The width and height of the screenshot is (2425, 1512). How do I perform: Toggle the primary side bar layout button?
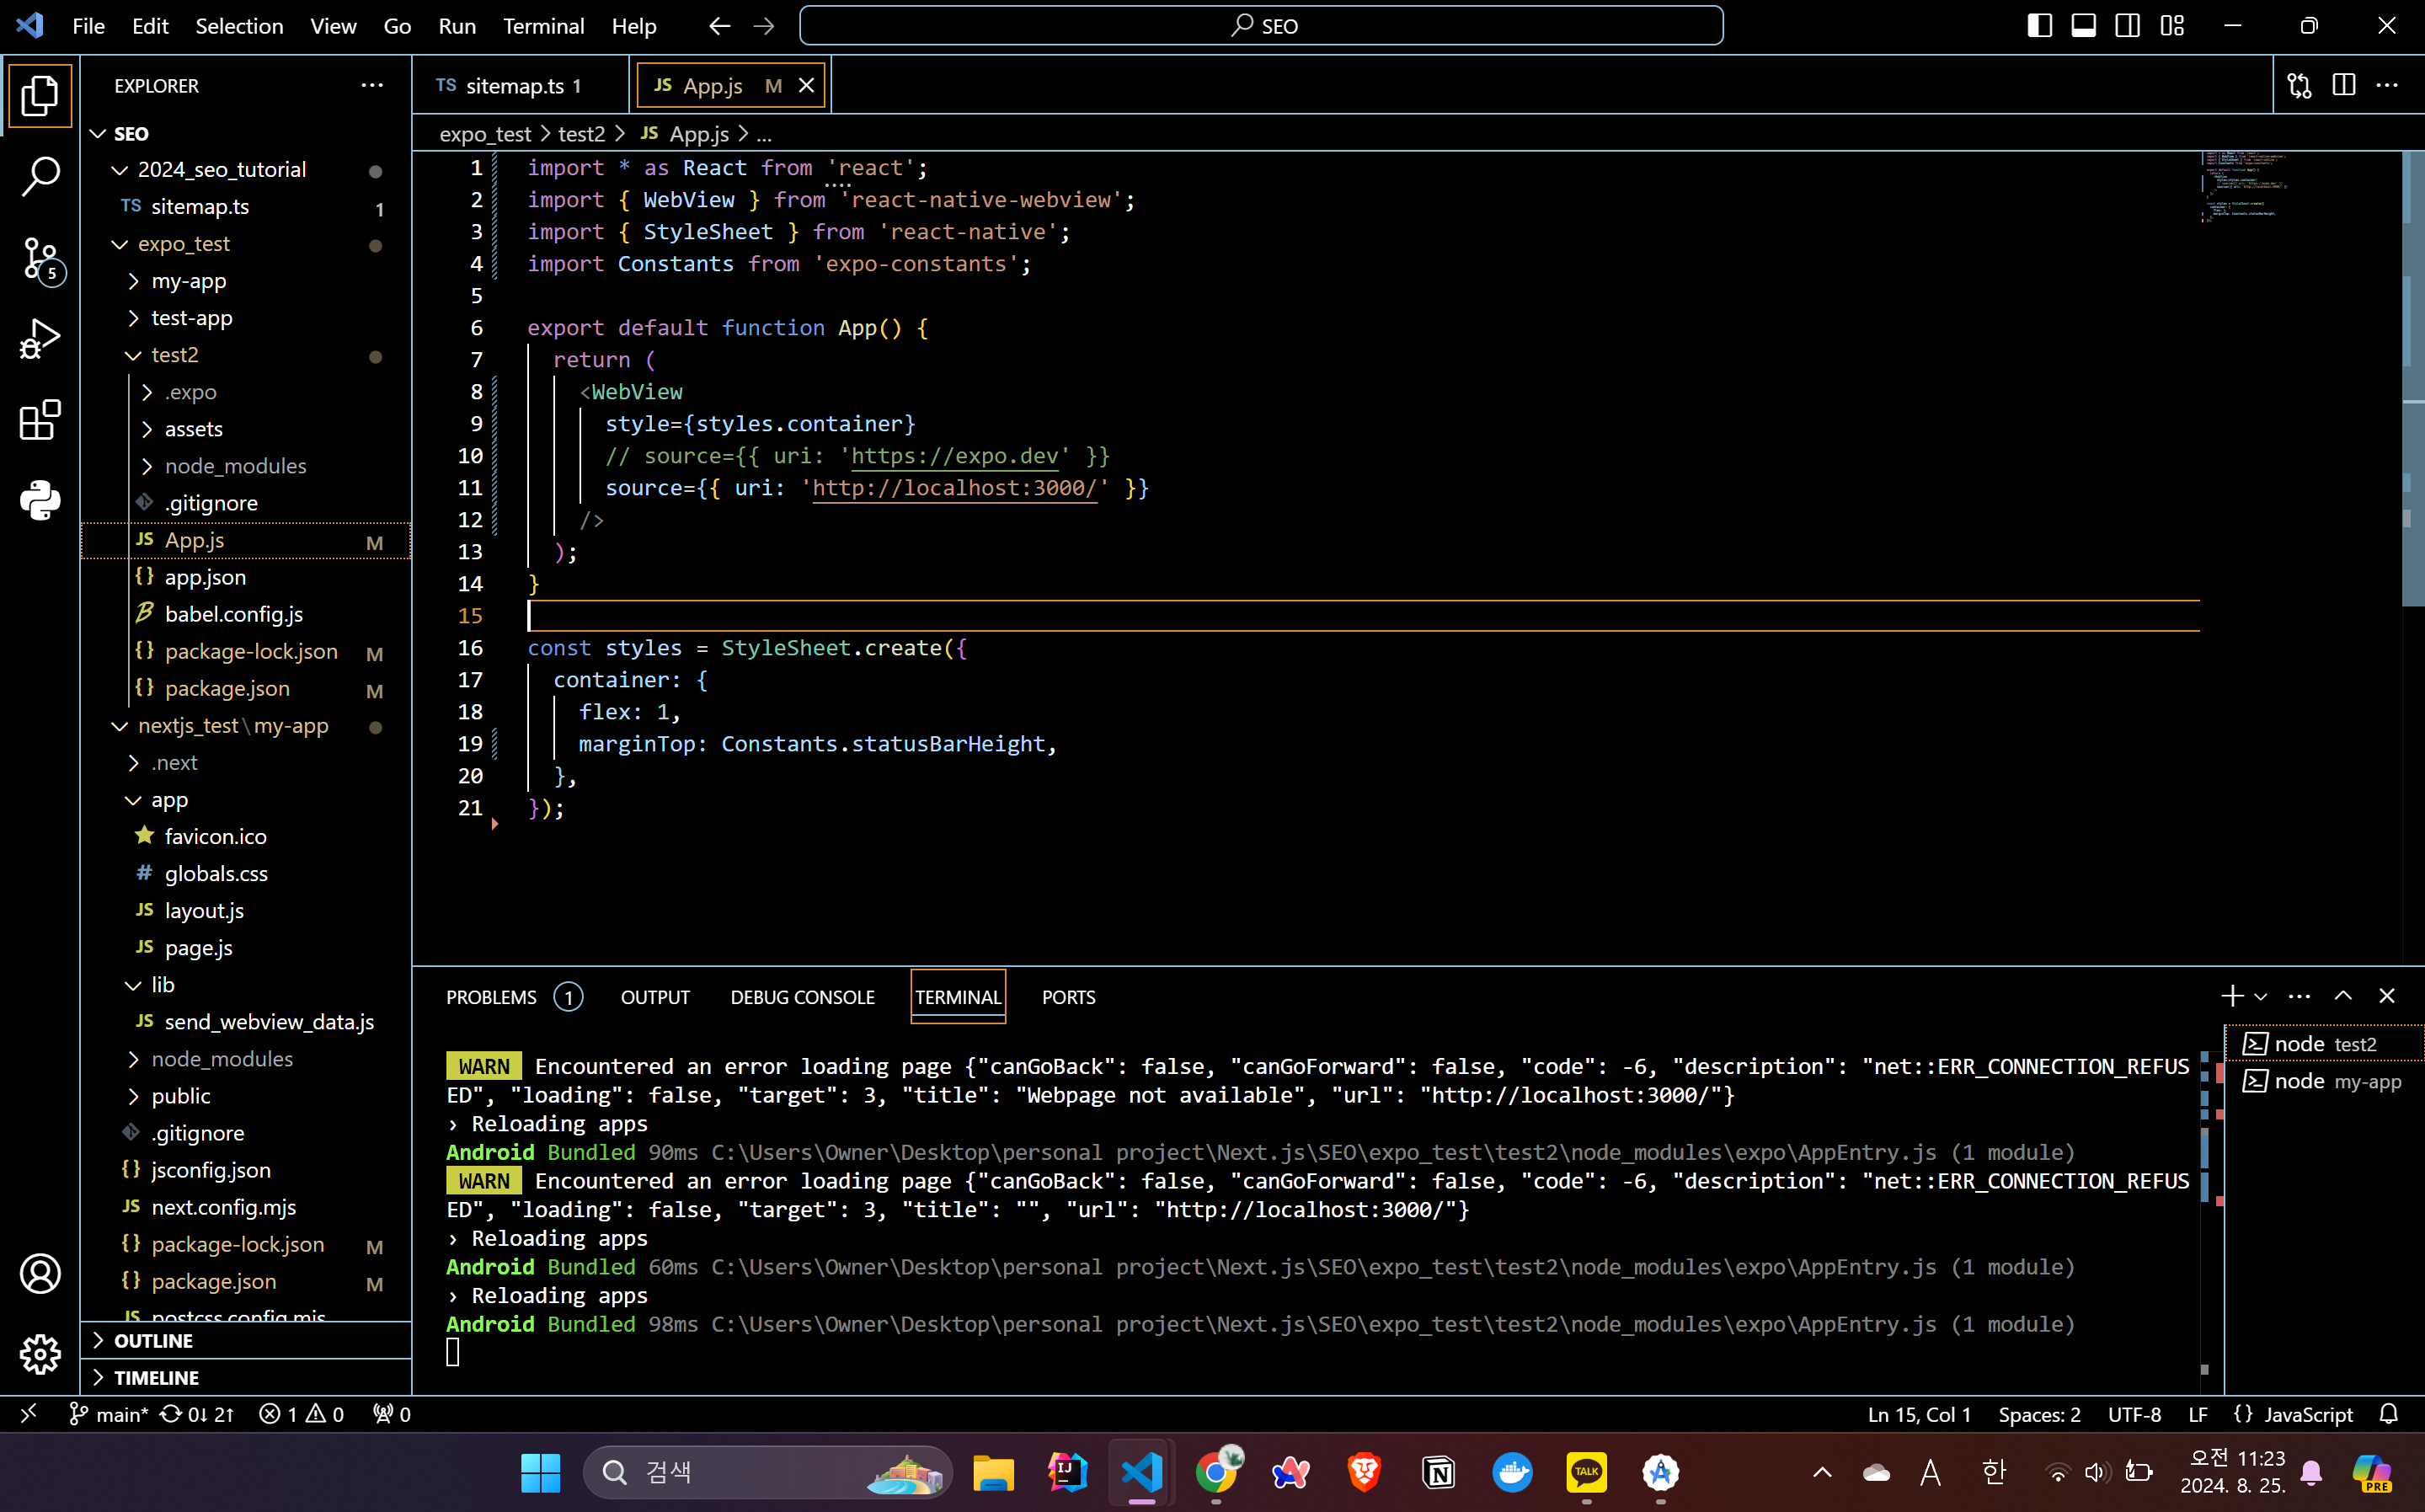[2039, 26]
